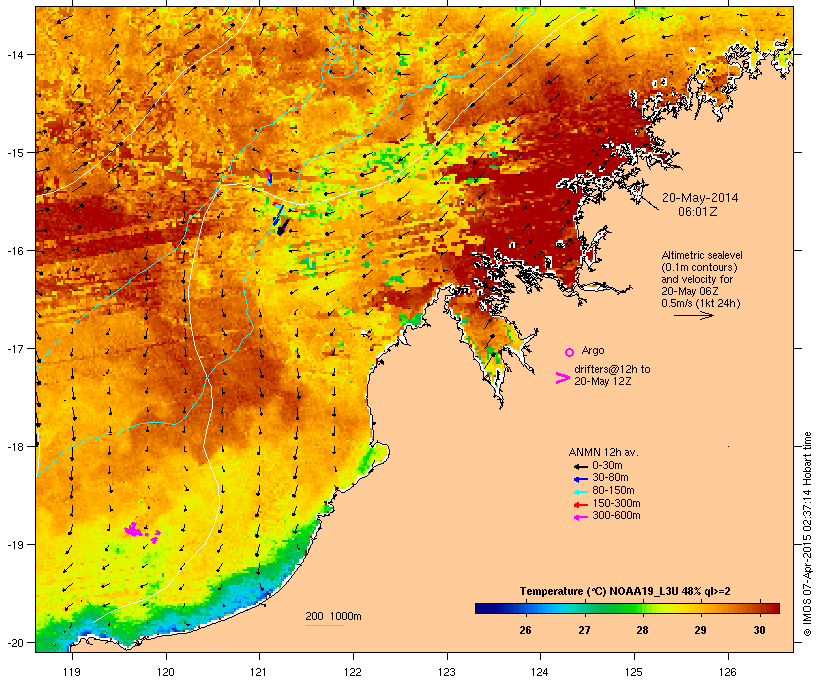Click the 0.5m/s velocity scale arrow
The height and width of the screenshot is (680, 820).
(694, 315)
